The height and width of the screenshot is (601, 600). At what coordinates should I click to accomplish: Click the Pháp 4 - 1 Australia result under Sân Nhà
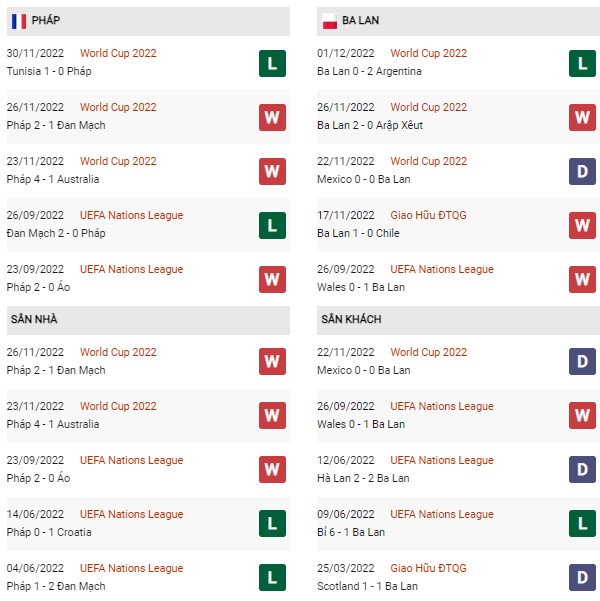pos(53,424)
